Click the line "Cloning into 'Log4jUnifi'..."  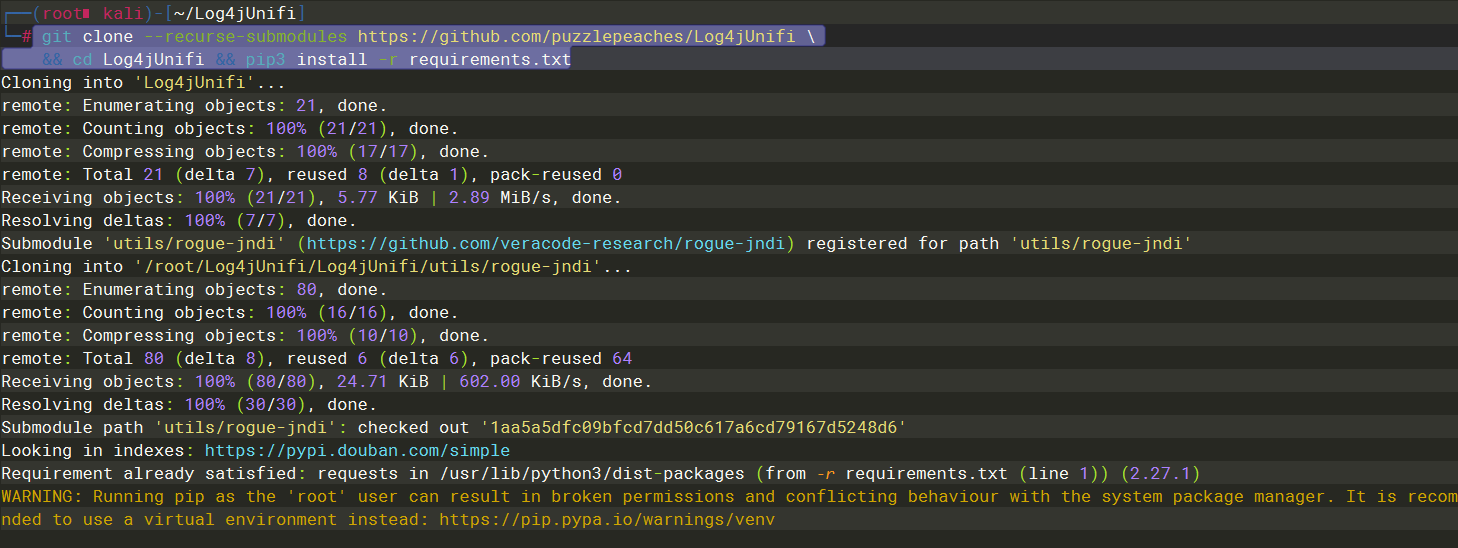point(143,83)
